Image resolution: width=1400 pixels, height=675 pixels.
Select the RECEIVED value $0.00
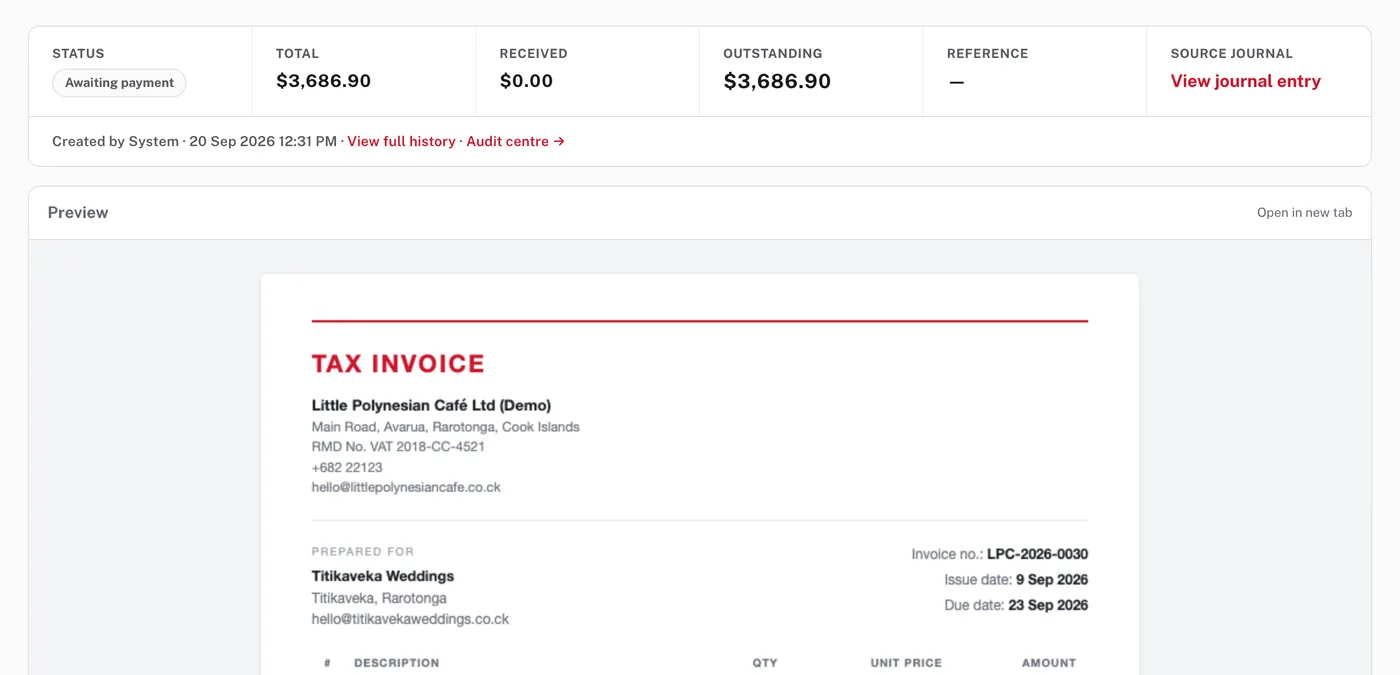526,81
